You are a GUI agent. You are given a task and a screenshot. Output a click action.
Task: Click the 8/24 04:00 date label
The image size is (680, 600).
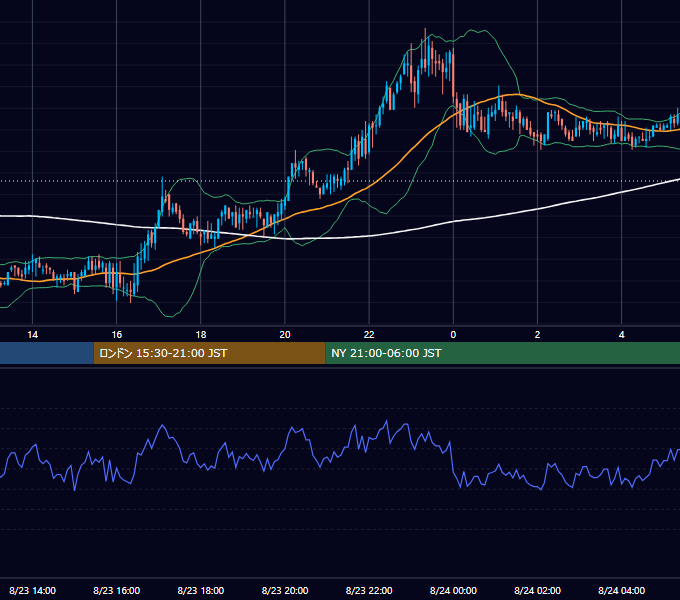621,590
